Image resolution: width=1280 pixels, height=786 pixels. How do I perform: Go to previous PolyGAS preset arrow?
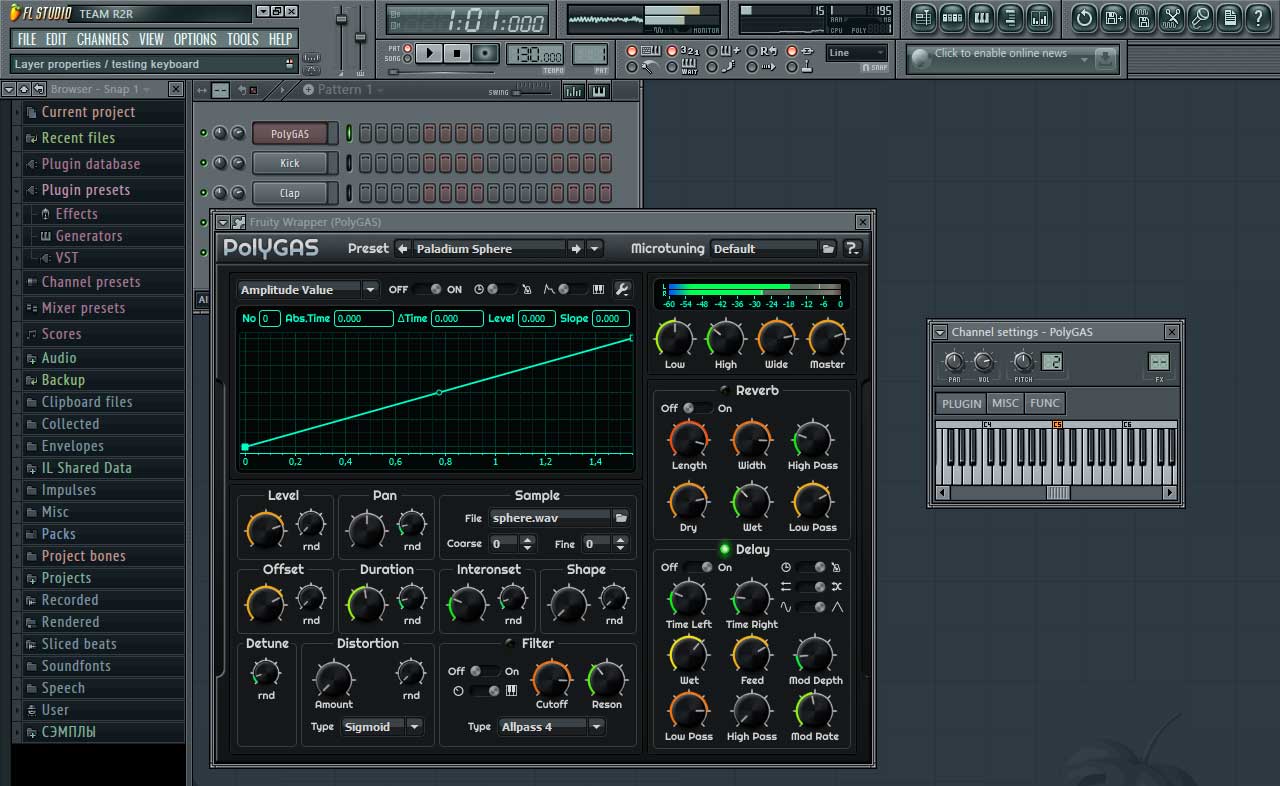coord(402,249)
